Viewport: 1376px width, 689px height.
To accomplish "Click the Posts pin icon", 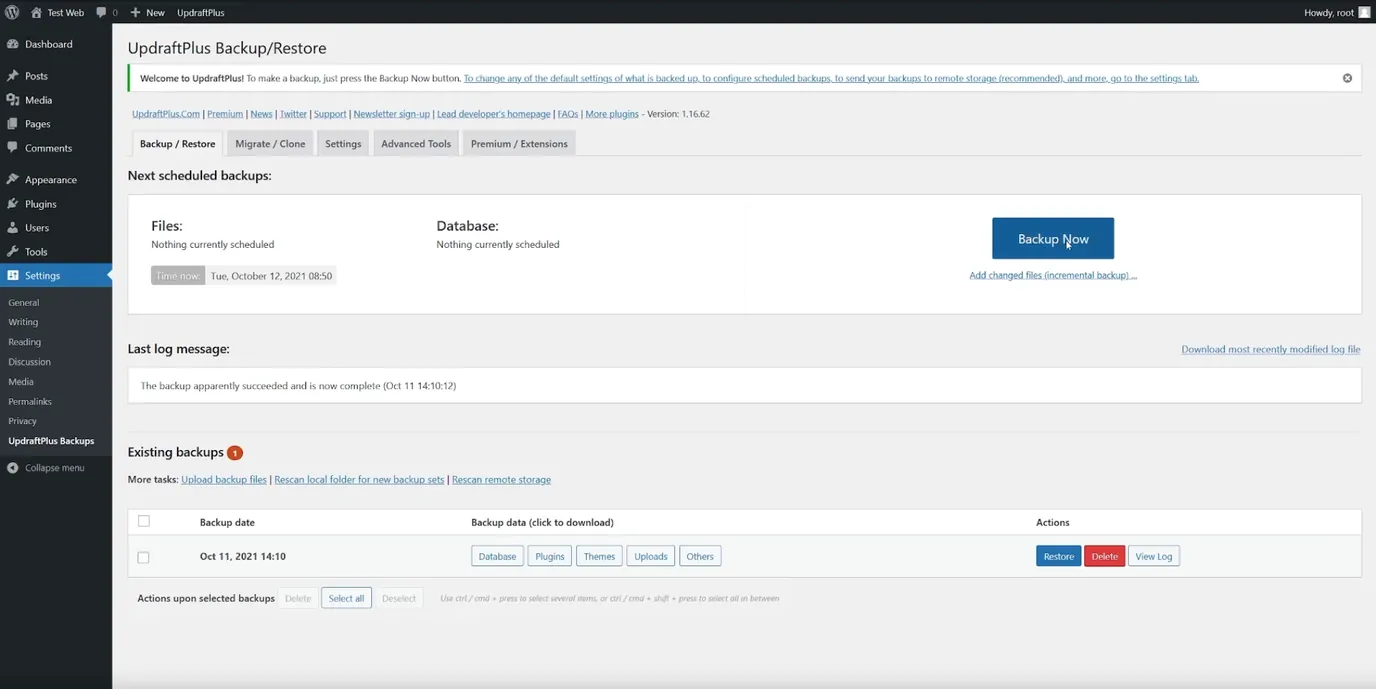I will tap(12, 76).
